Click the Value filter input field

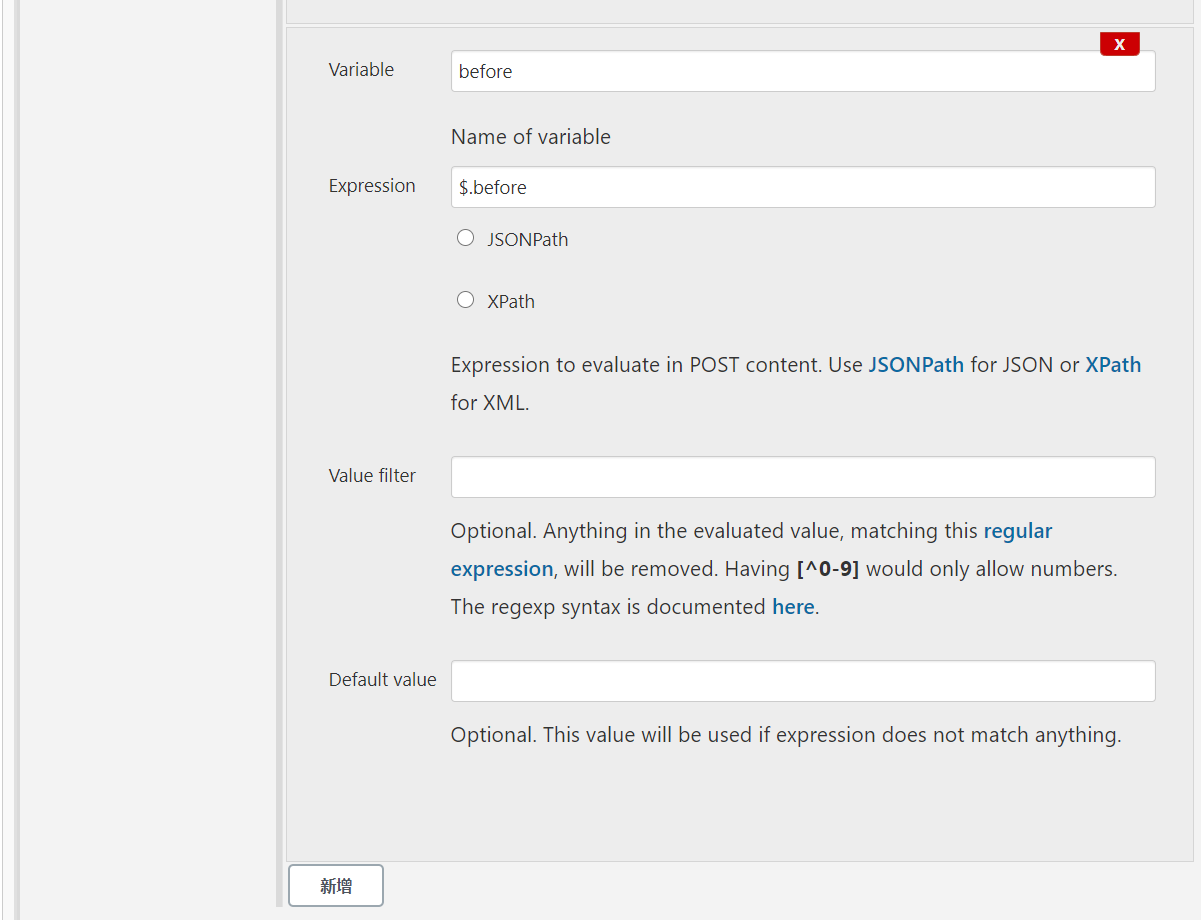click(x=802, y=477)
